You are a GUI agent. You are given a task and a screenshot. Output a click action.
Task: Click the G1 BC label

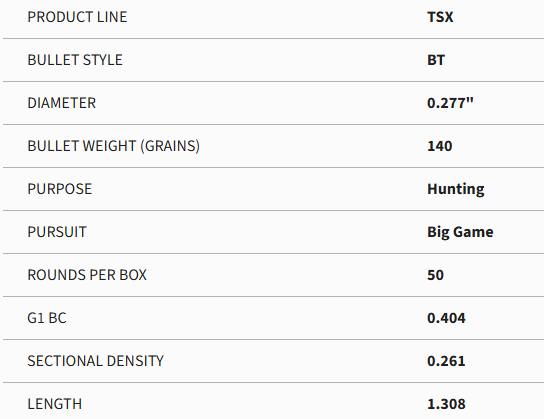[x=47, y=318]
